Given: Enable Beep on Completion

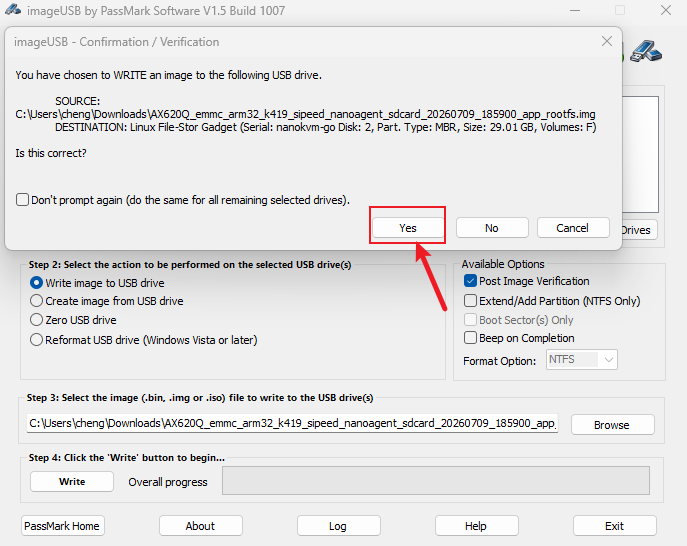Looking at the screenshot, I should 470,338.
